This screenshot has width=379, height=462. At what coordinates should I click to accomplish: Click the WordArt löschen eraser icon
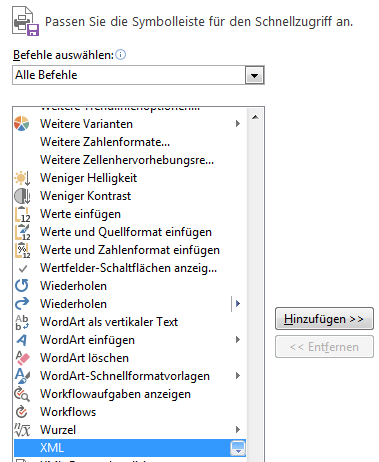(x=22, y=358)
